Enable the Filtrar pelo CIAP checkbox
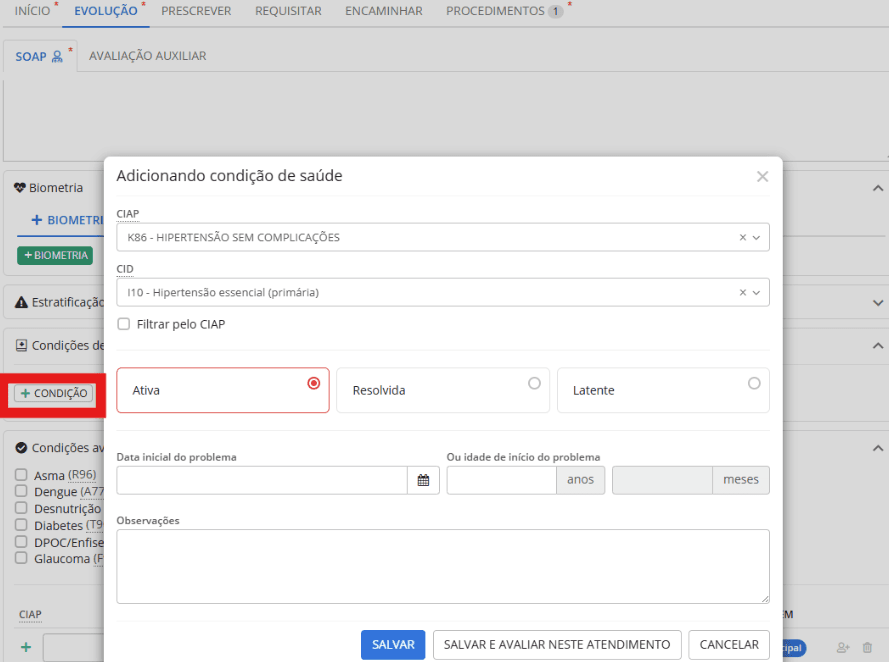The width and height of the screenshot is (889, 662). tap(124, 324)
